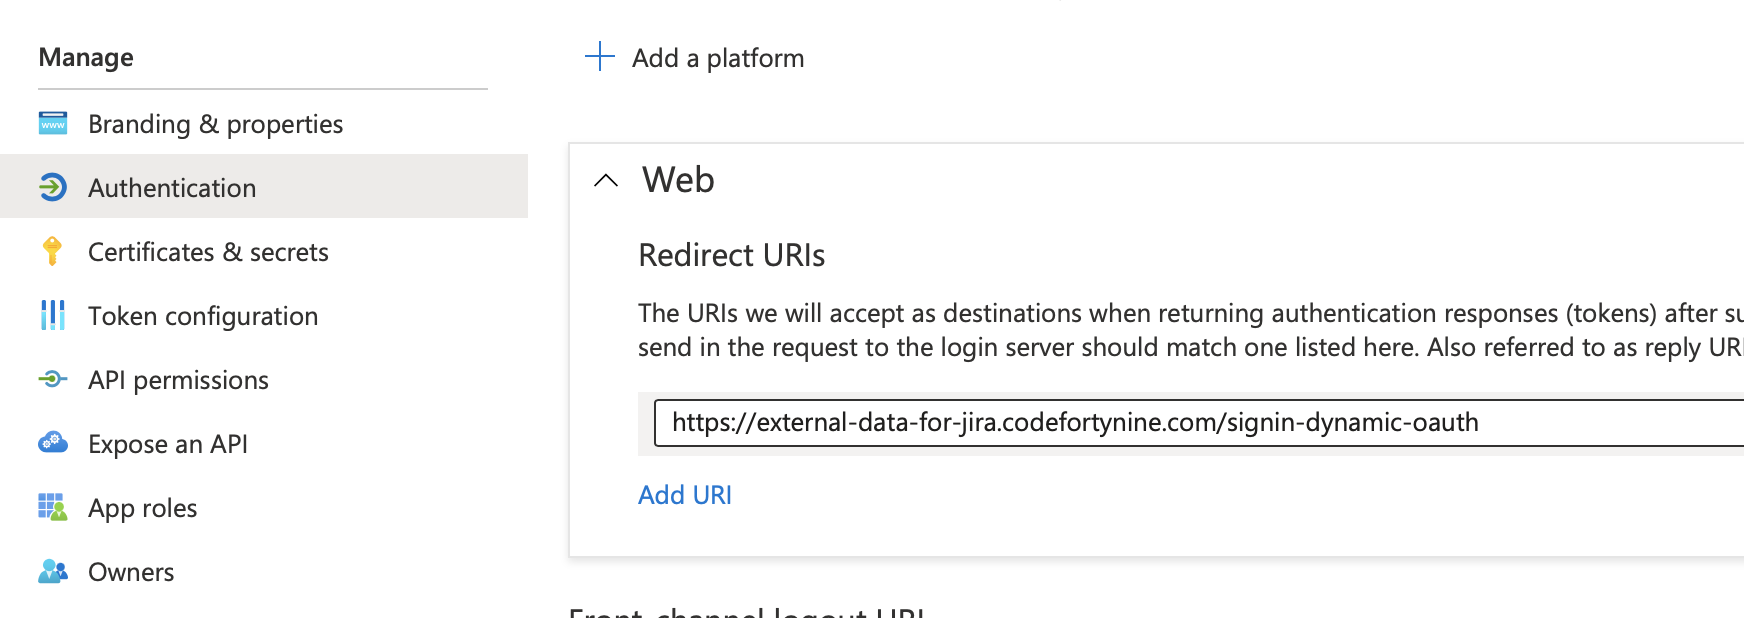Collapse the Web platform section
The image size is (1744, 618).
(x=606, y=181)
